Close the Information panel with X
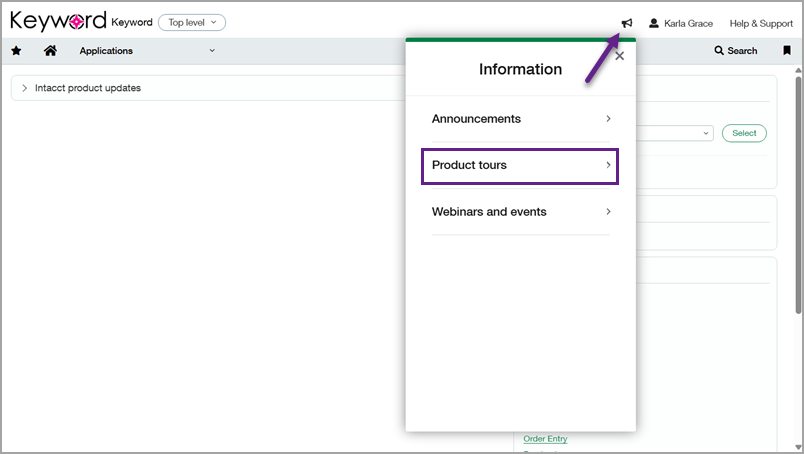 [x=619, y=57]
